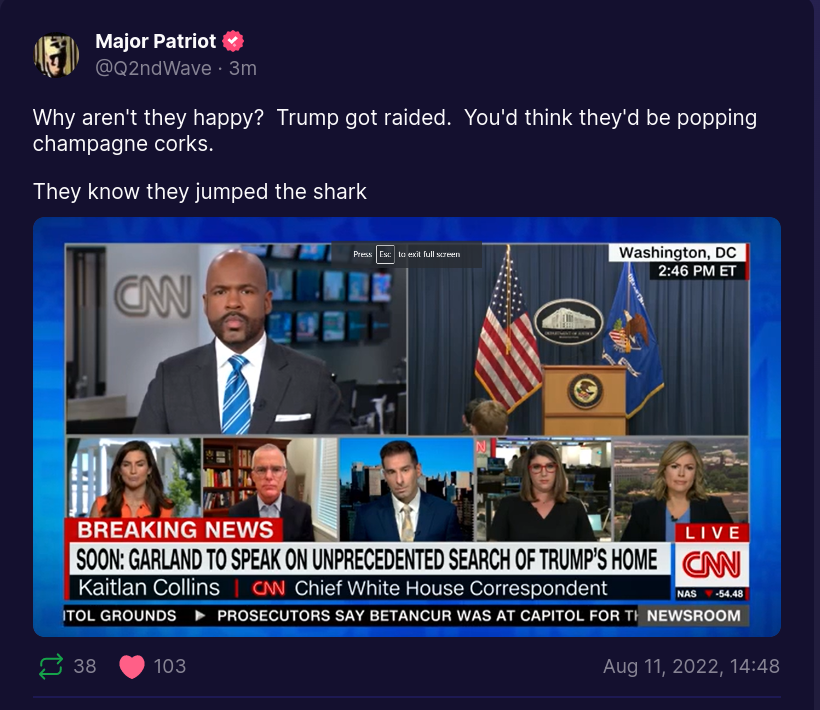This screenshot has width=820, height=710.
Task: Click the red verified badge beside Major Patriot
Action: tap(233, 42)
